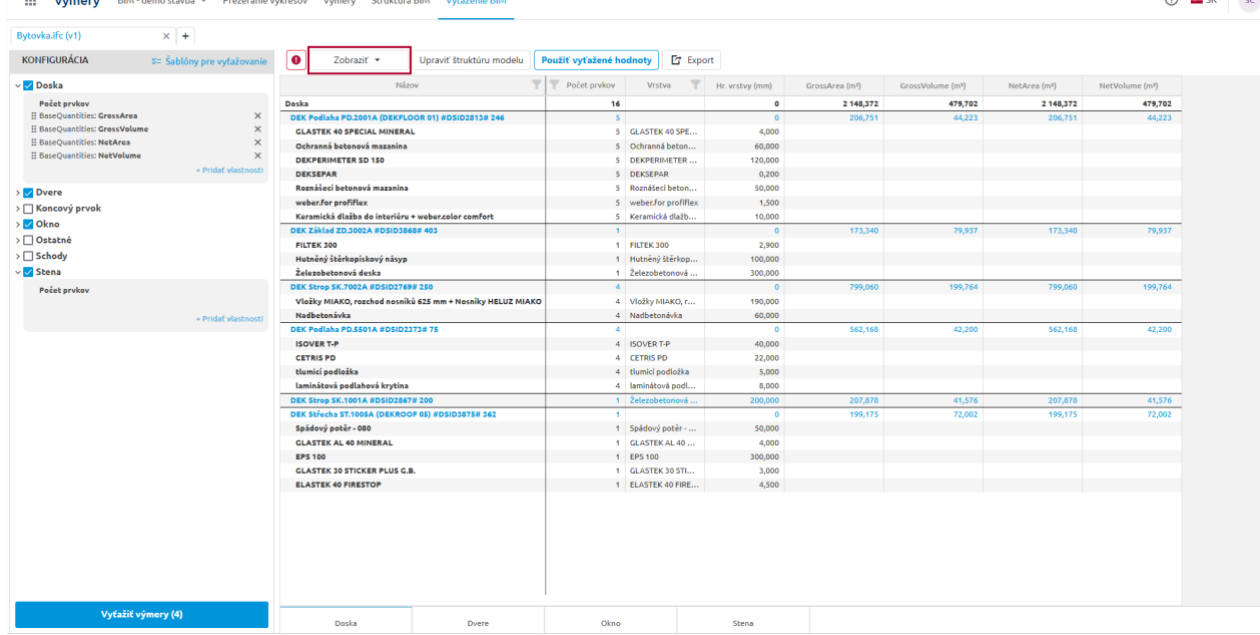
Task: Switch to the Stena bottom tab
Action: (x=743, y=622)
